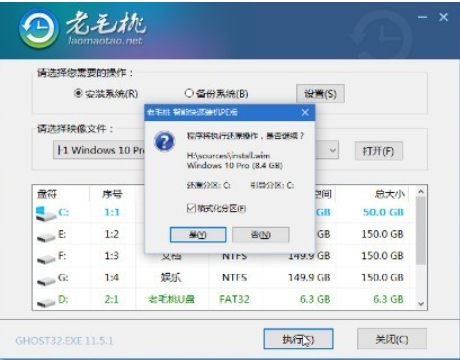
Task: Click the D: USB drive icon
Action: 46,302
